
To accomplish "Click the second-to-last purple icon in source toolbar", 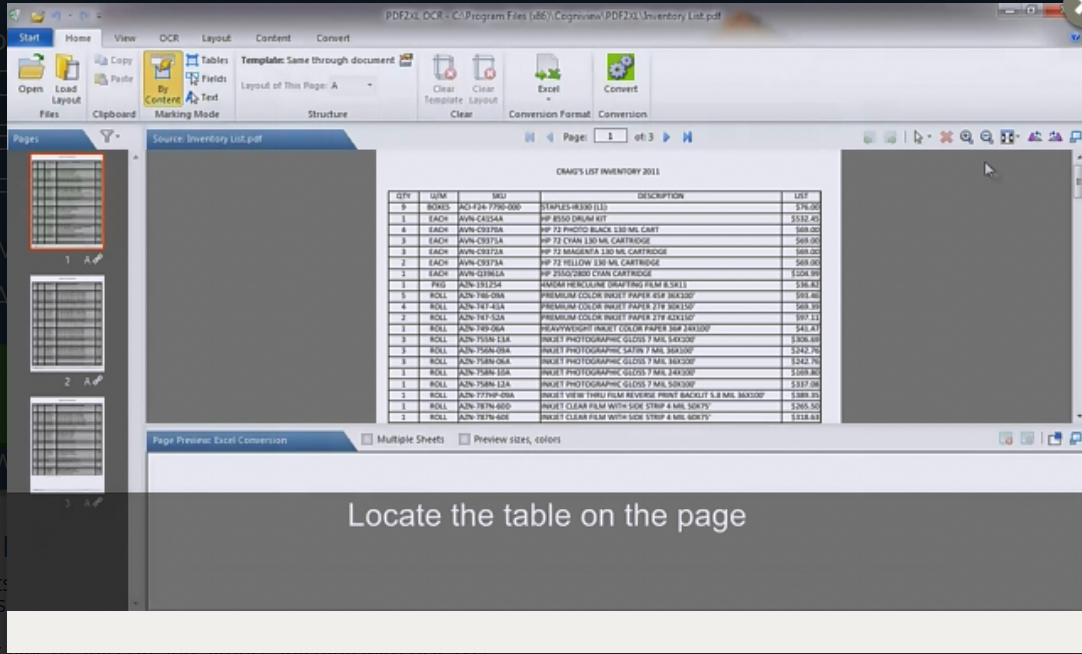I will (1034, 137).
